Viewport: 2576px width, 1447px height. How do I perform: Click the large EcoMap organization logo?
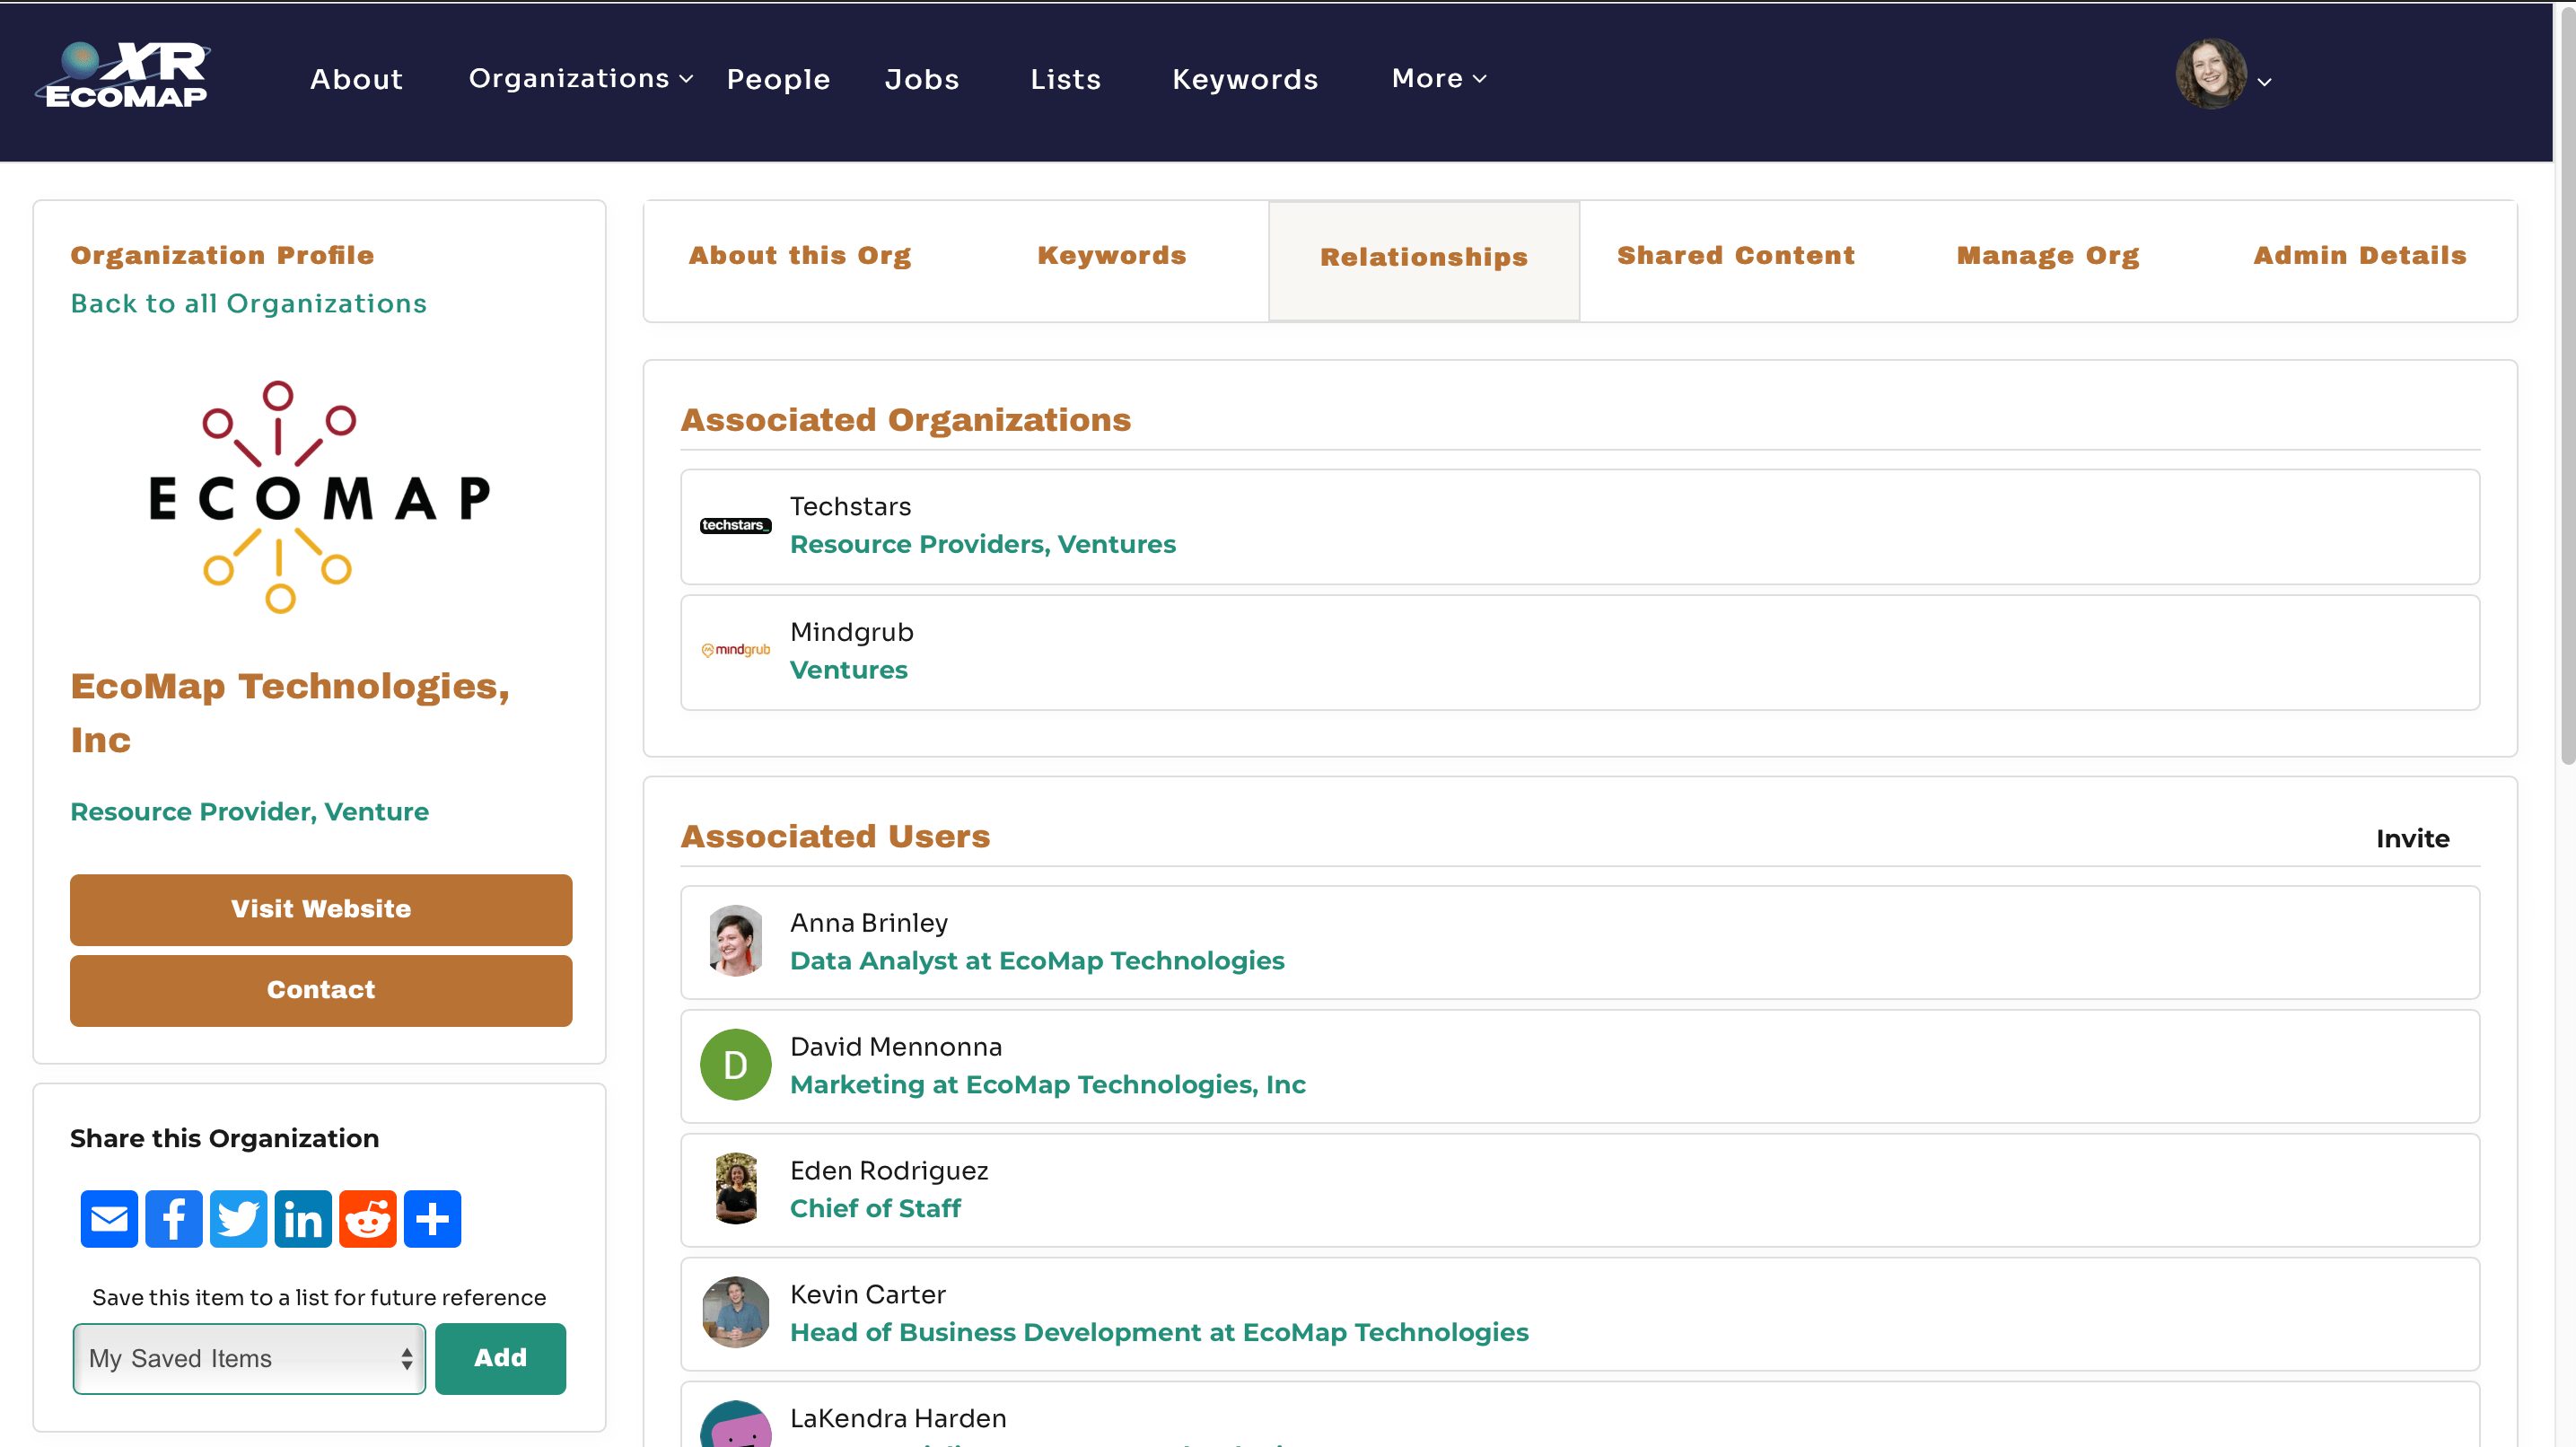(320, 497)
